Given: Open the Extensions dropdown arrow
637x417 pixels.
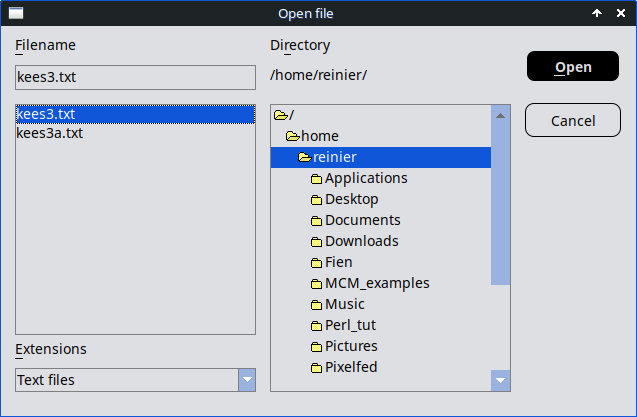Looking at the screenshot, I should pos(248,380).
